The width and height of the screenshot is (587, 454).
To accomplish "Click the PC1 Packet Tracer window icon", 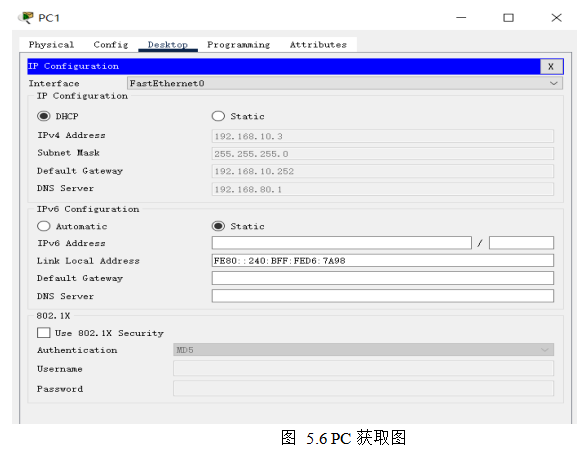I will [26, 18].
